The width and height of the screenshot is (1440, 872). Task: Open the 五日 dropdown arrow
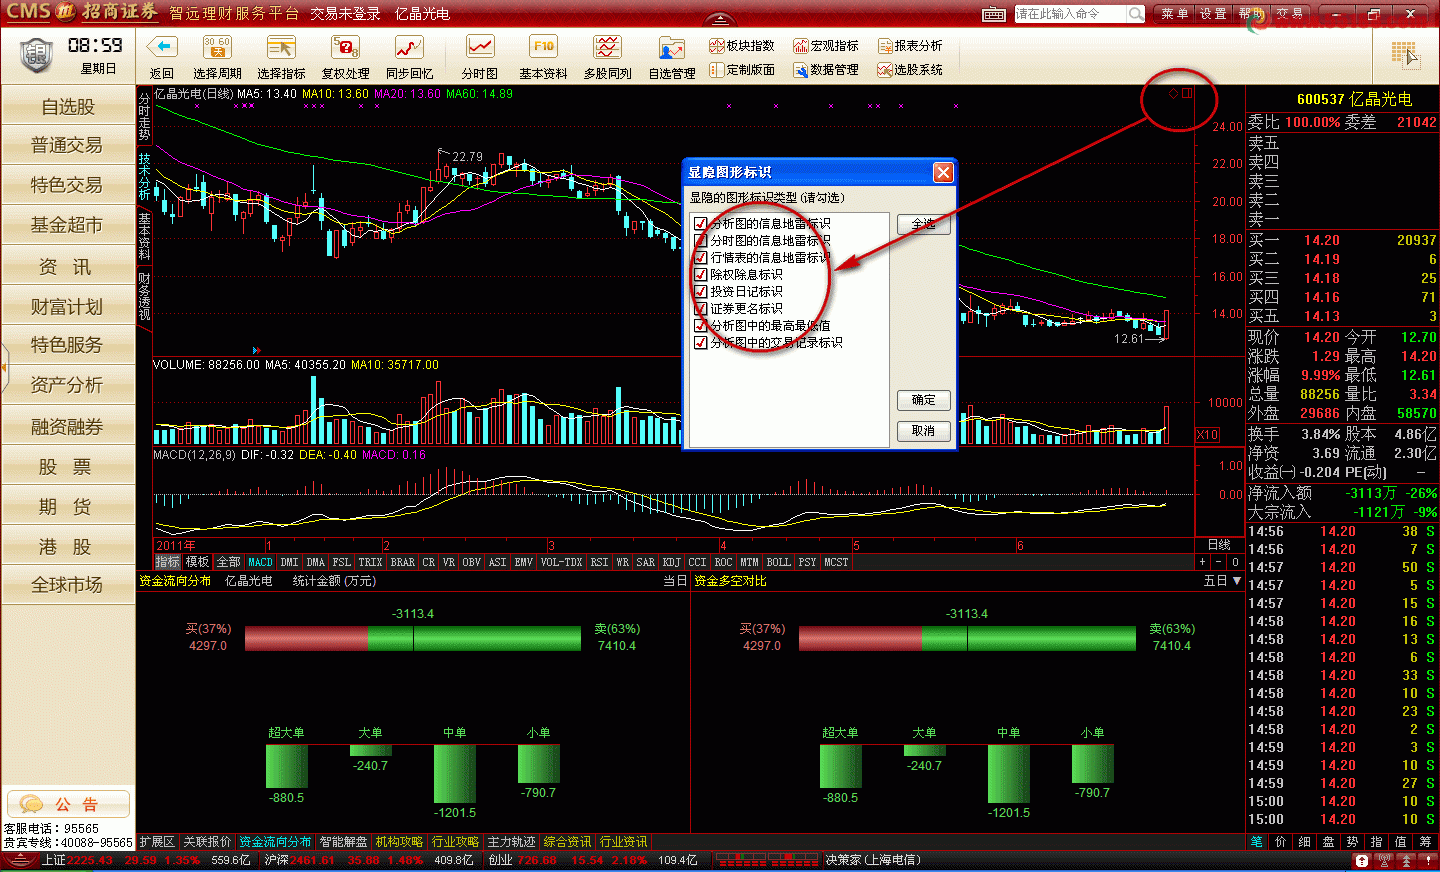coord(1237,581)
